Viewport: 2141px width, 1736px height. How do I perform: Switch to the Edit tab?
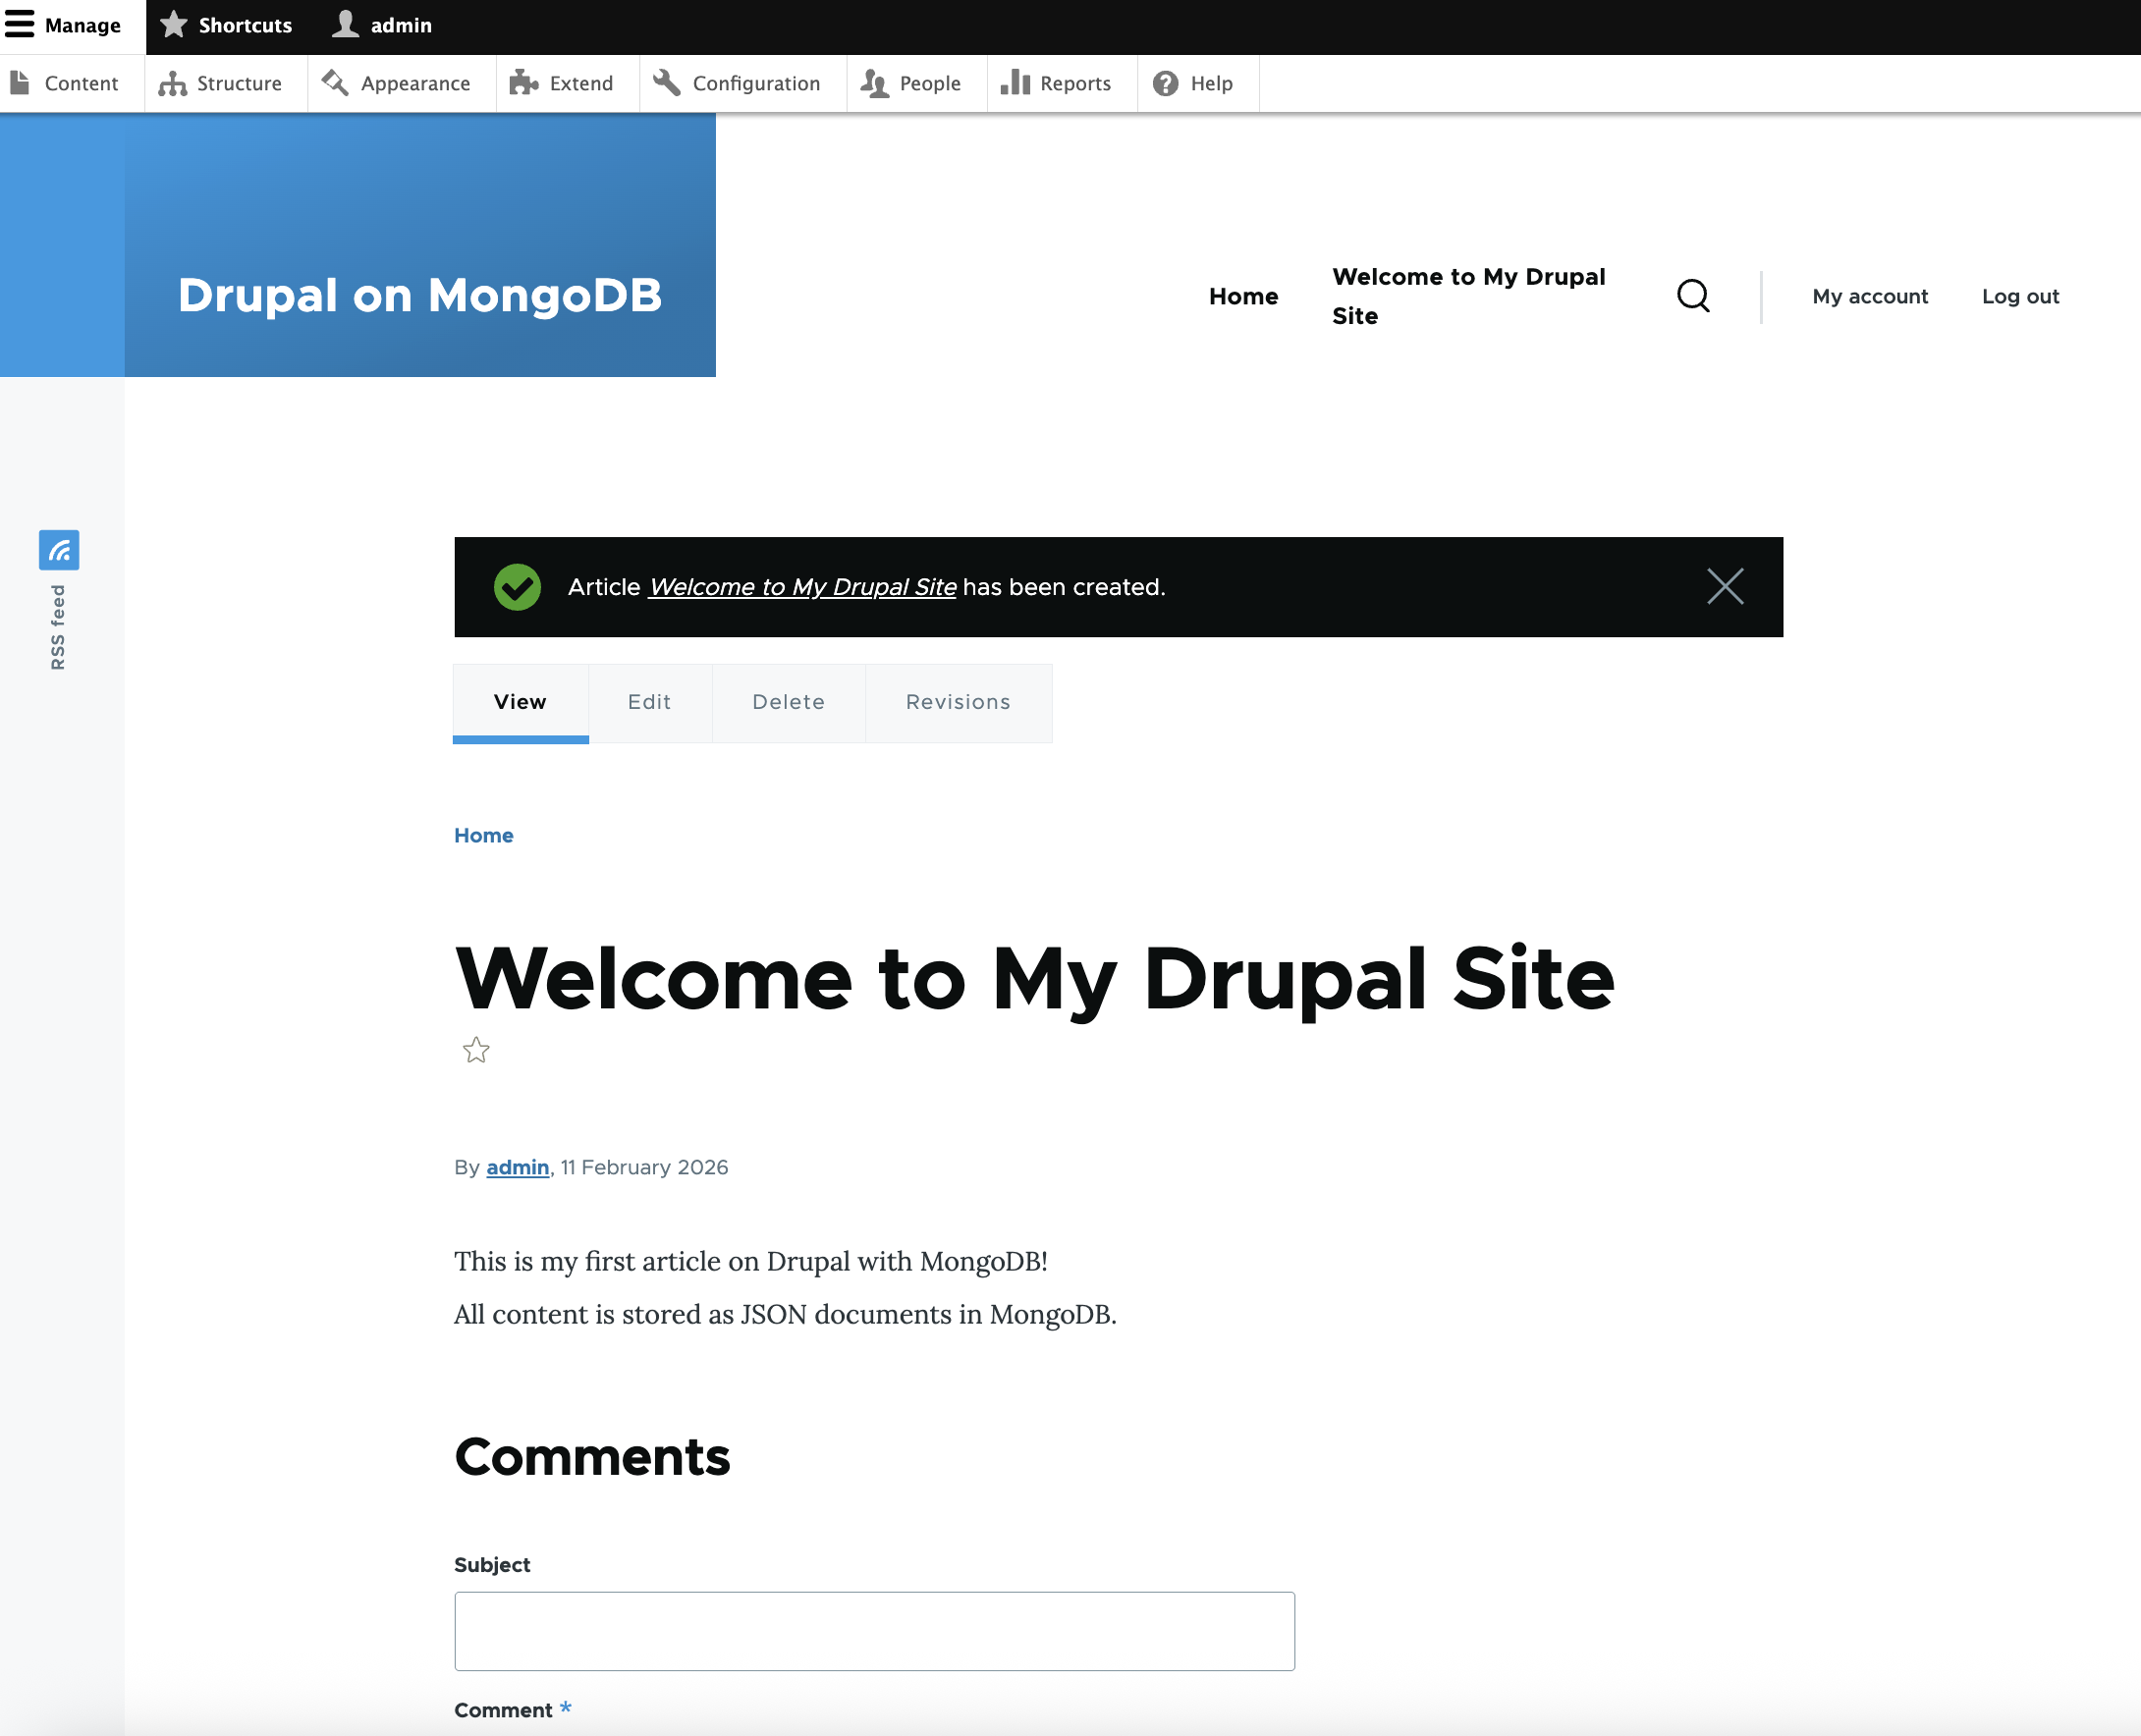pyautogui.click(x=650, y=702)
